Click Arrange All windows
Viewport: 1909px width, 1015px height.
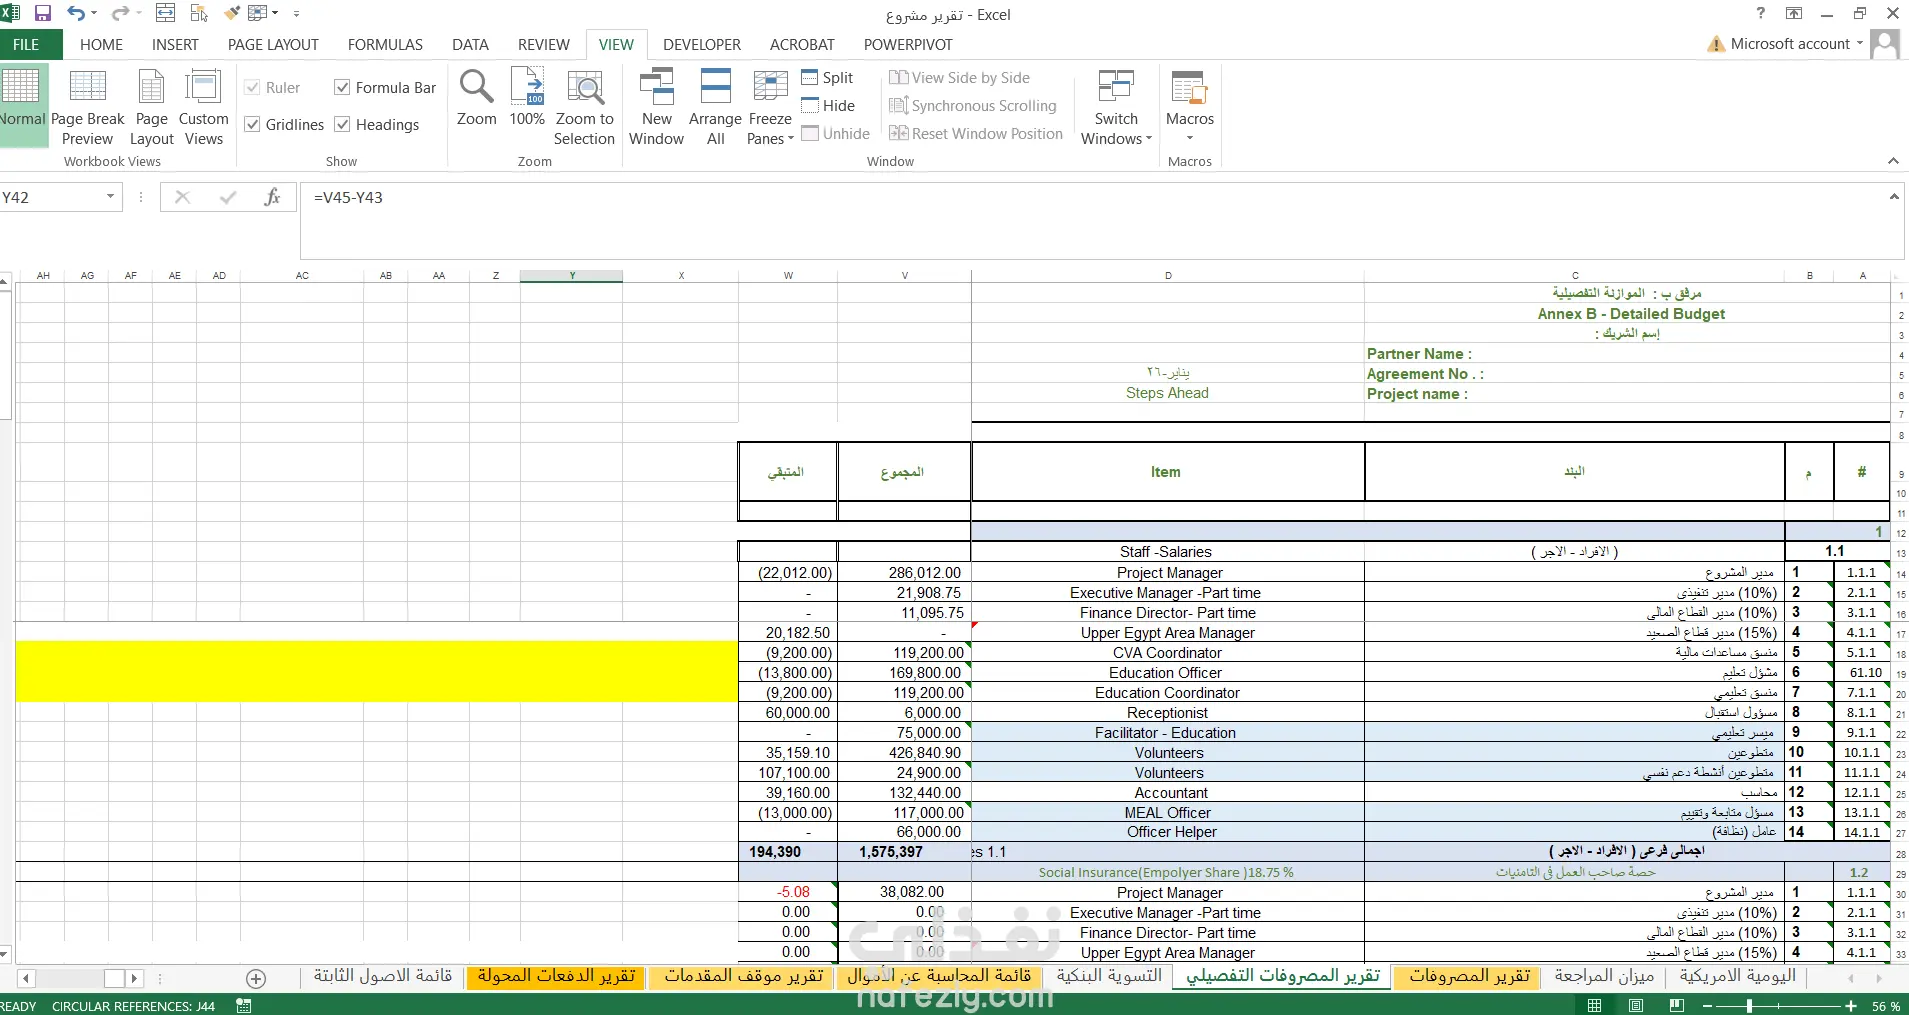point(715,107)
